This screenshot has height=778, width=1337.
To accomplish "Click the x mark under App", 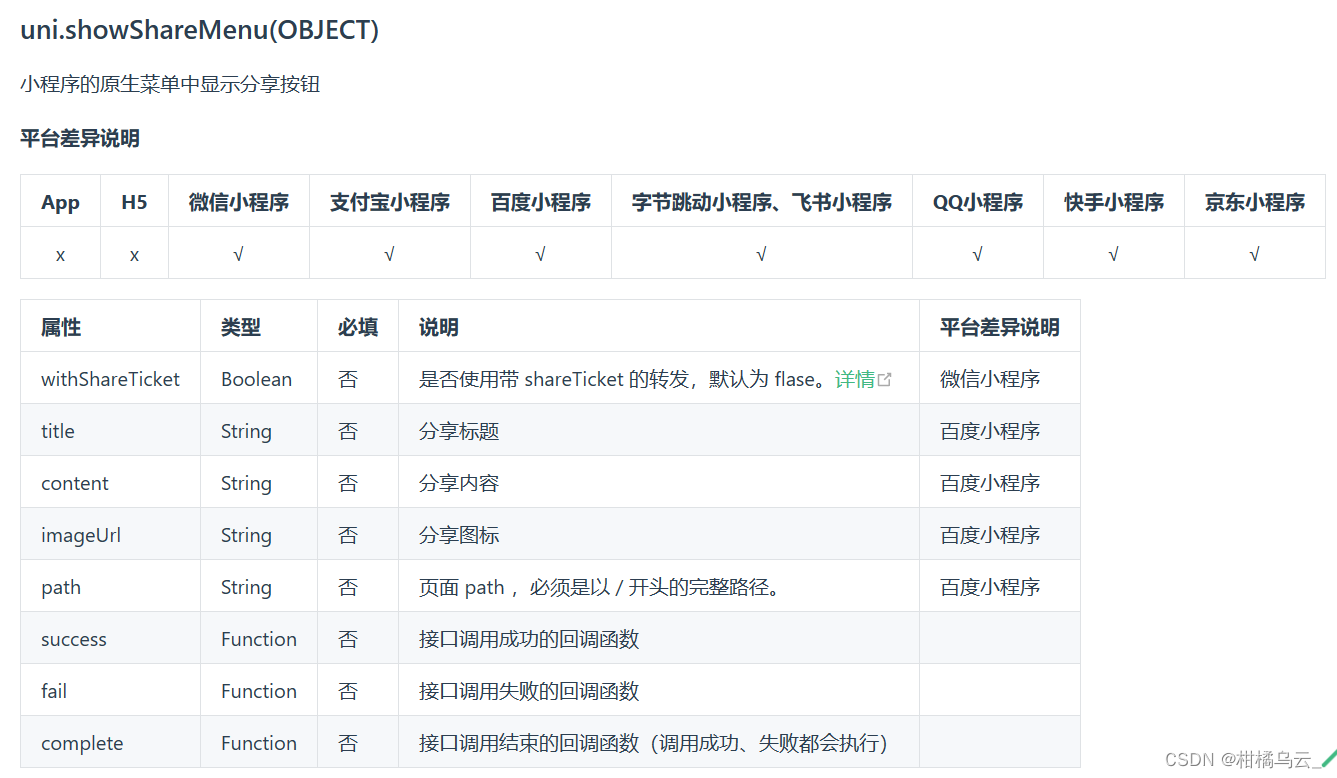I will coord(60,255).
